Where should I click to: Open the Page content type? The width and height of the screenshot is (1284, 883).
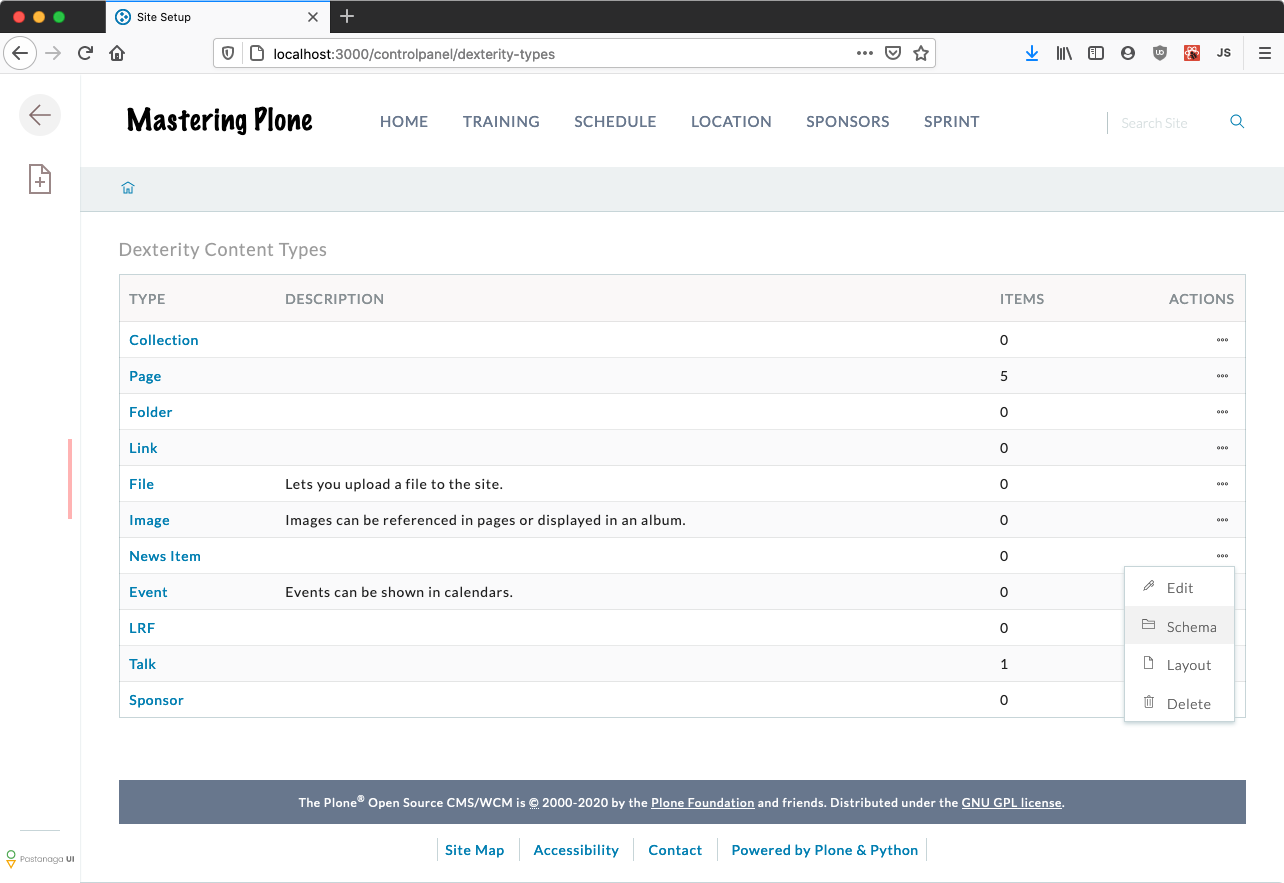[x=145, y=376]
